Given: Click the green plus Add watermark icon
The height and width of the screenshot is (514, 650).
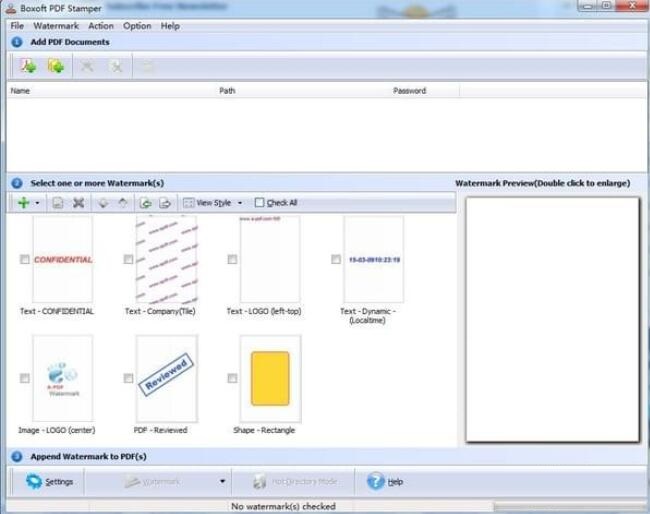Looking at the screenshot, I should coord(24,203).
